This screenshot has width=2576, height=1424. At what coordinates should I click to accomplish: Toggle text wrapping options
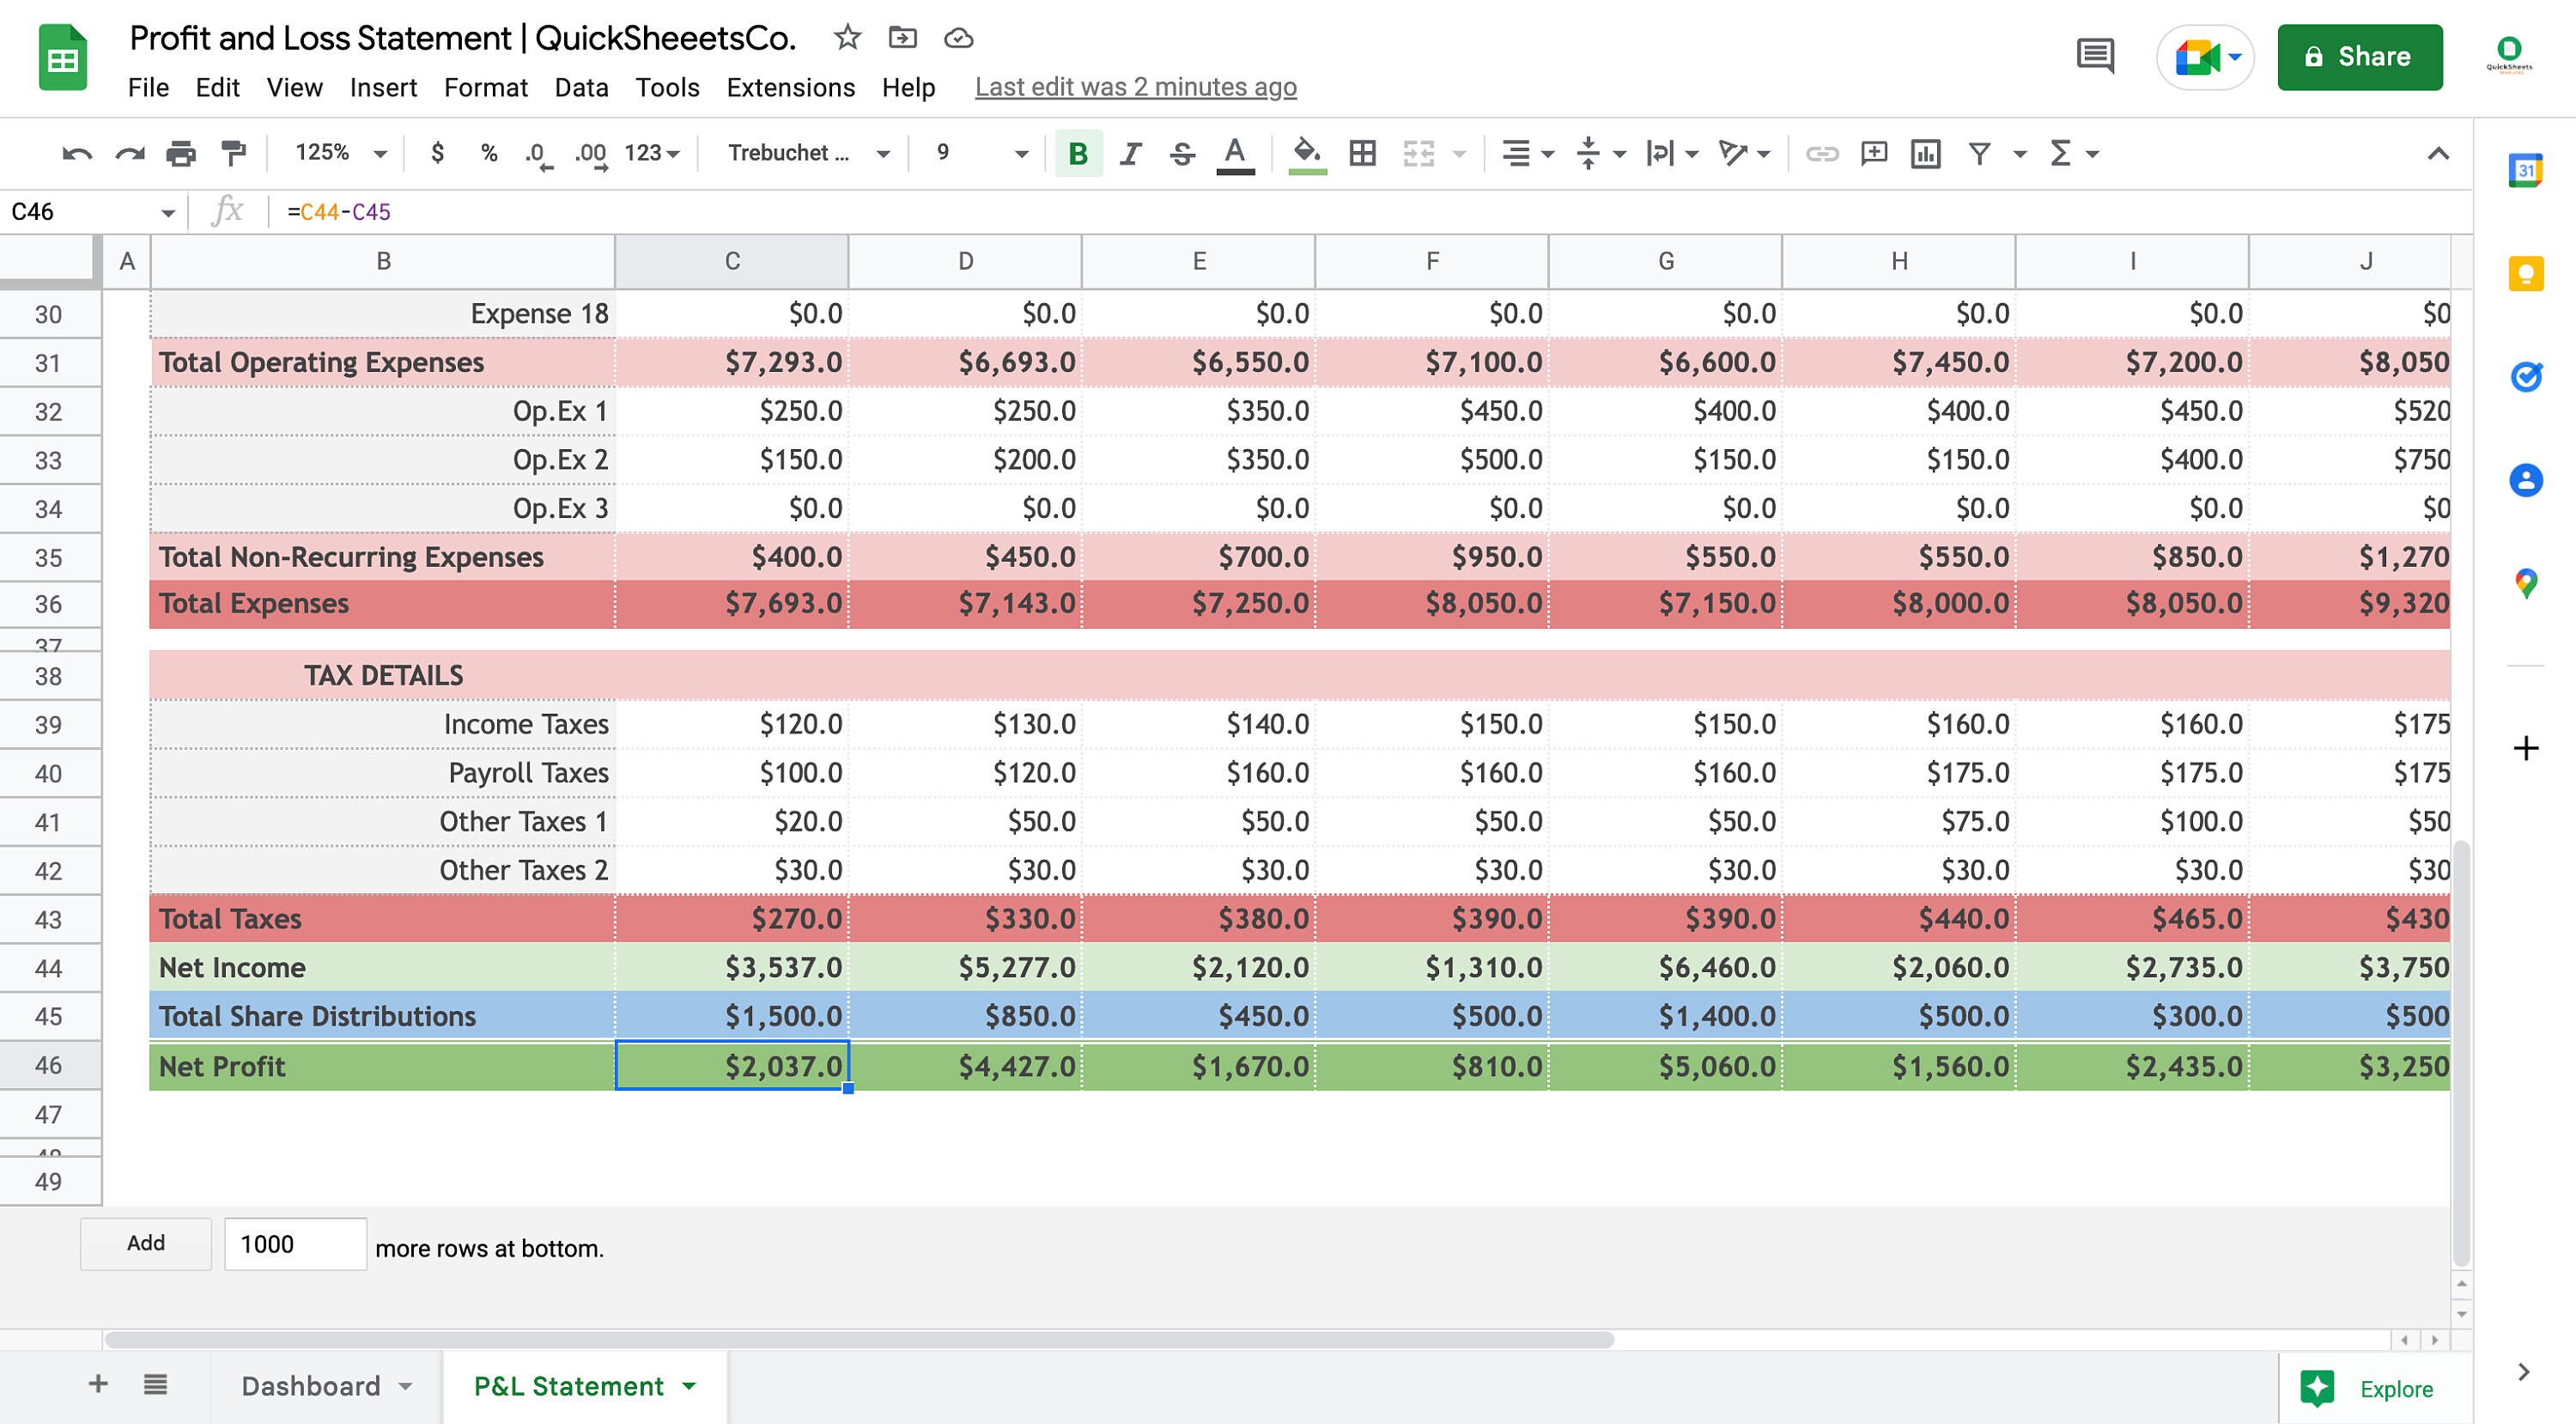point(1661,153)
